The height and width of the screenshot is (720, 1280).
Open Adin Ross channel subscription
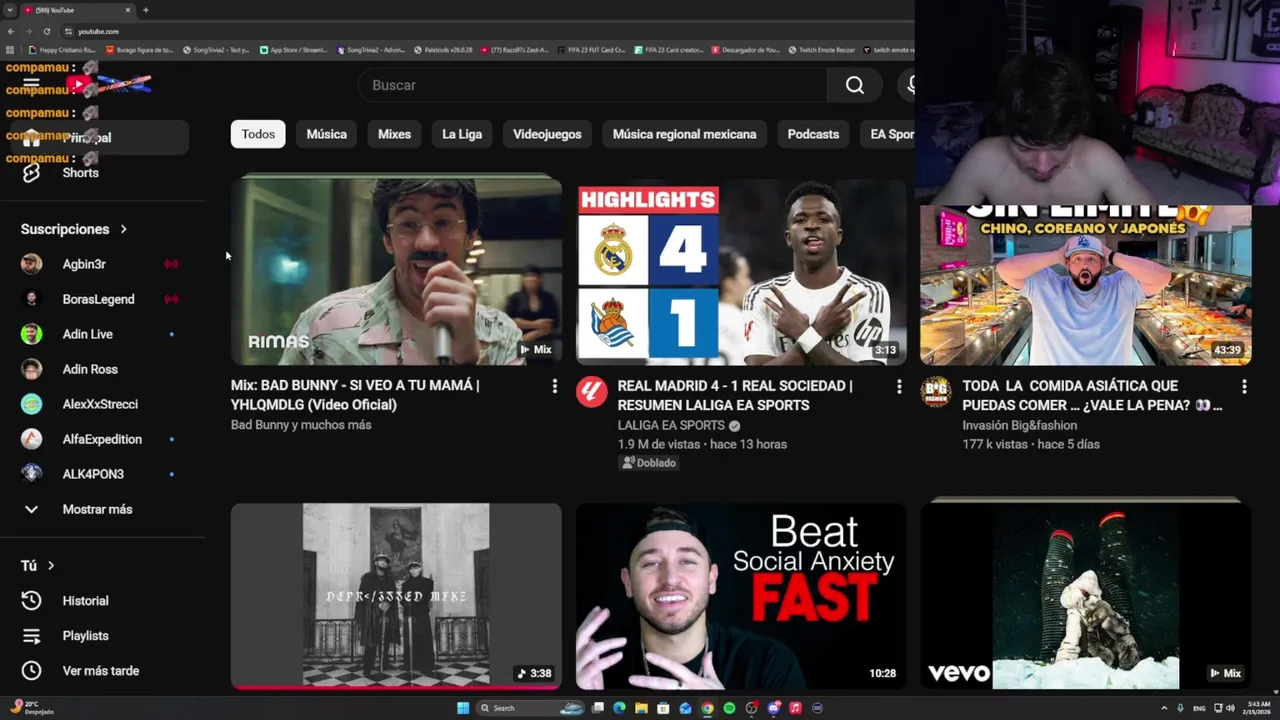(102, 369)
